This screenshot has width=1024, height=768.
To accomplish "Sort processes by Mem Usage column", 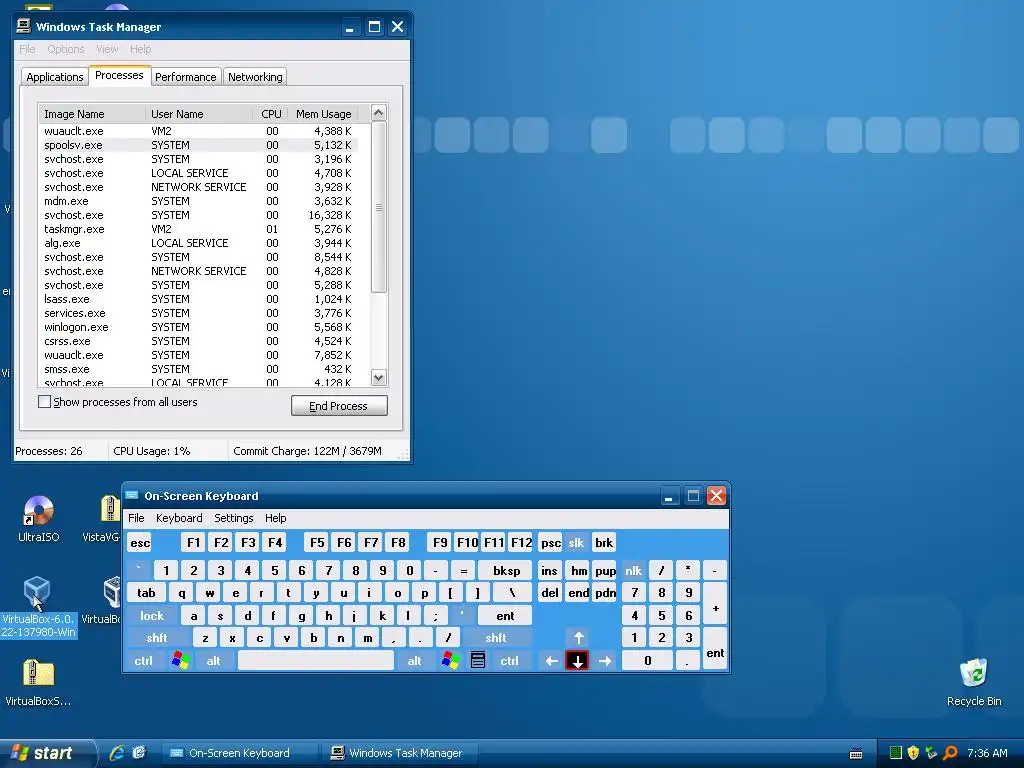I will coord(324,114).
